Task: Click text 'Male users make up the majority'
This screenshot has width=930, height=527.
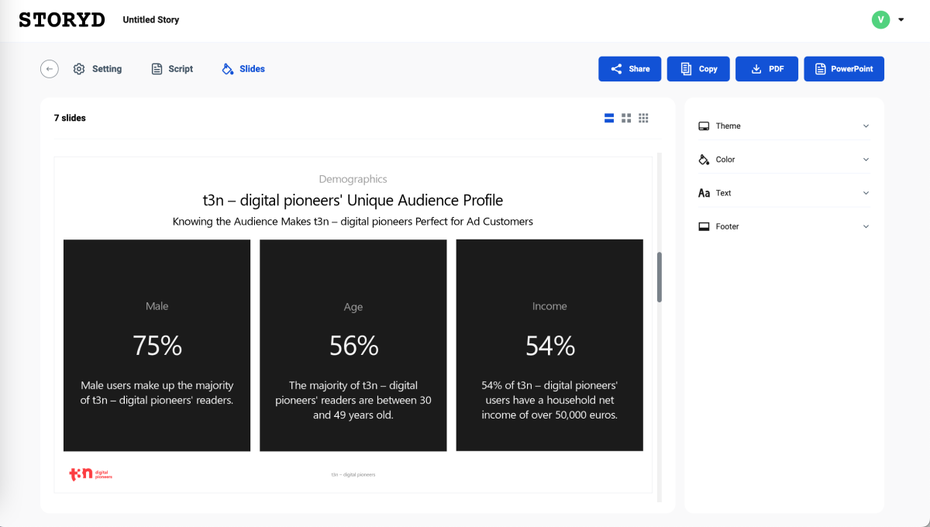Action: [157, 385]
